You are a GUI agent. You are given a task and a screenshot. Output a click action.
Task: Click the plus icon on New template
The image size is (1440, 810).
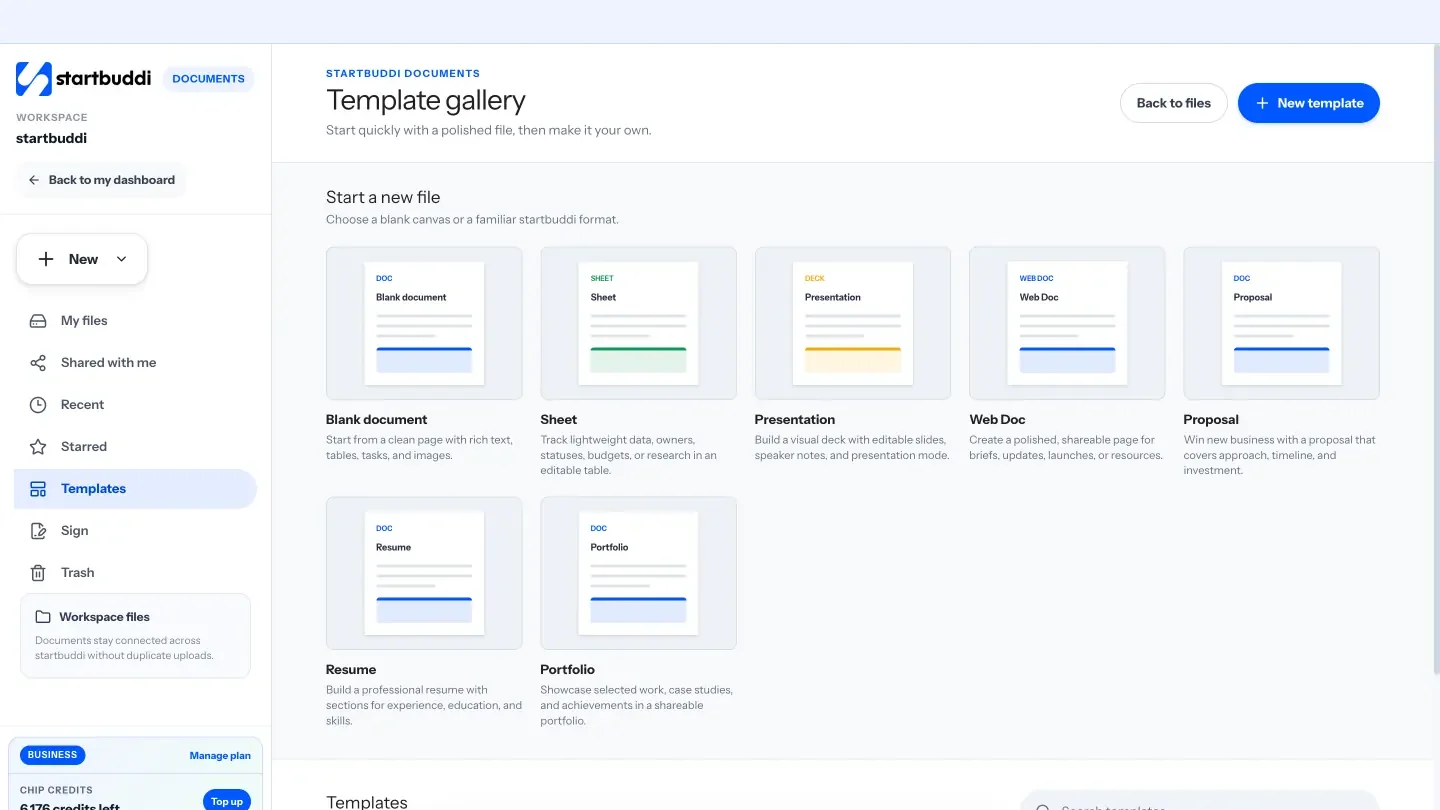[1263, 103]
